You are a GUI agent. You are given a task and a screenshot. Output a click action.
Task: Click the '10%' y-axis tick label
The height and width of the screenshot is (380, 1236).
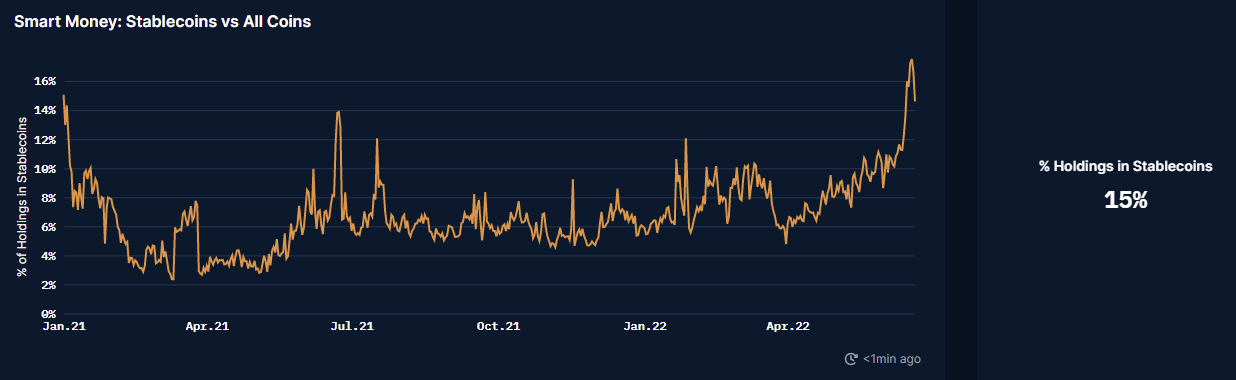point(45,169)
